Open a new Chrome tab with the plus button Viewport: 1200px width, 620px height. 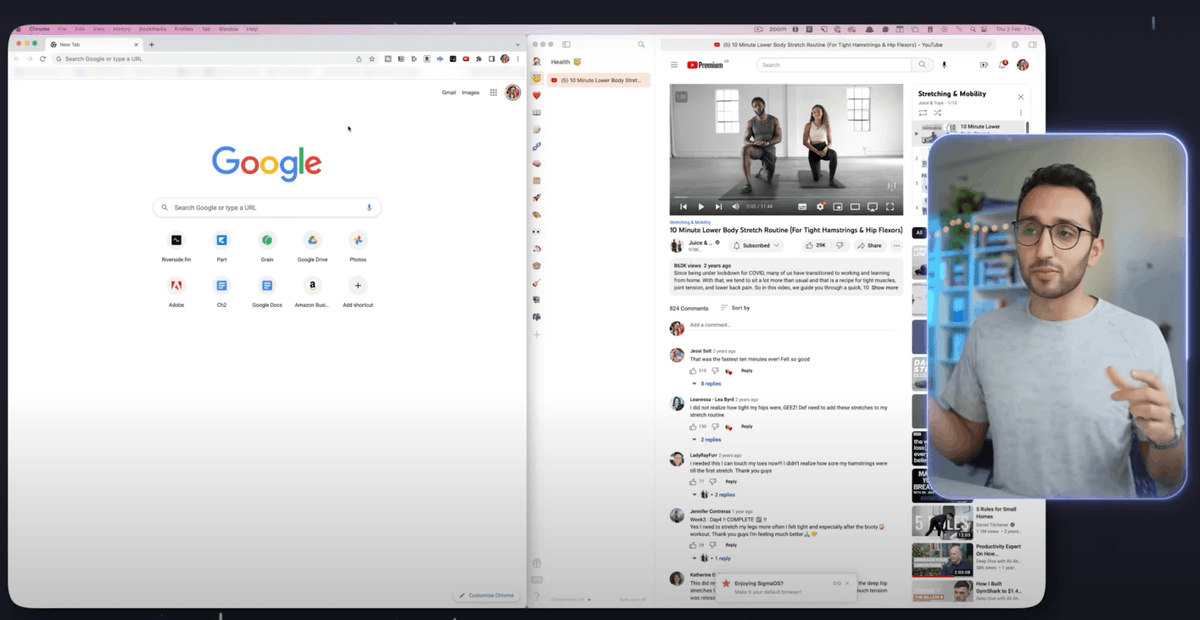pos(152,44)
